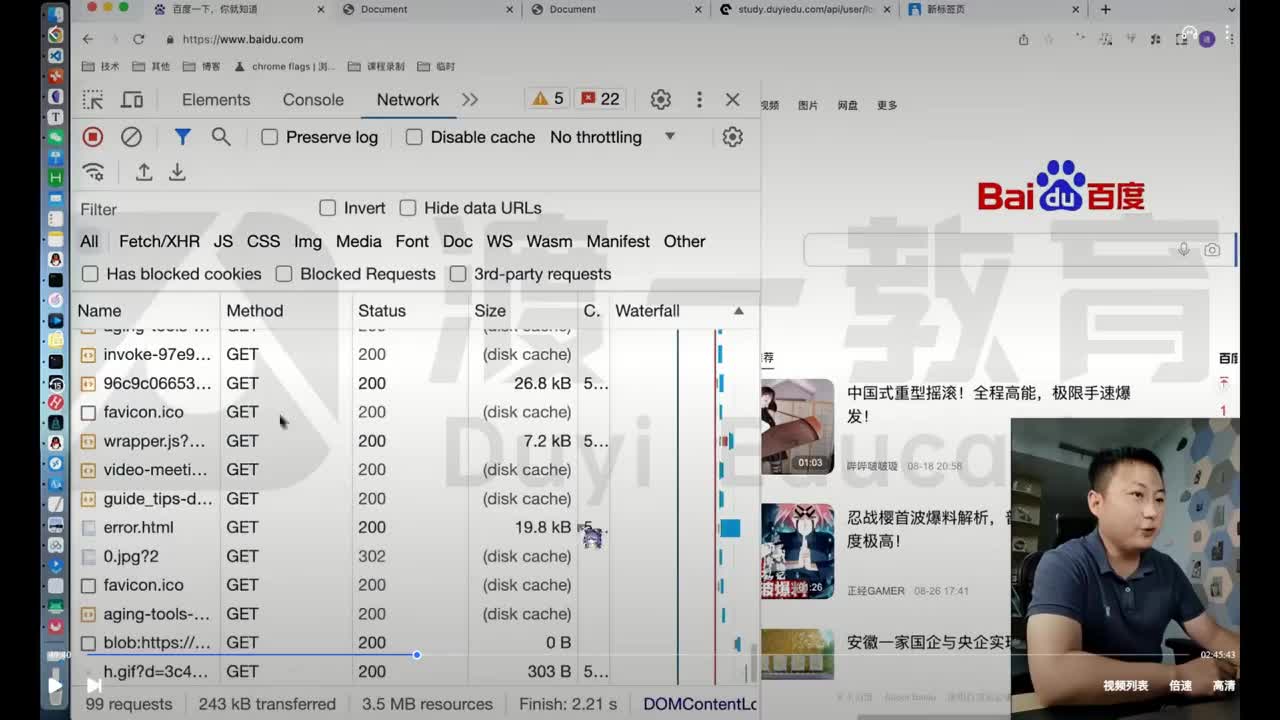Toggle the device toolbar icon
Screen dimensions: 1280x720
pos(132,100)
